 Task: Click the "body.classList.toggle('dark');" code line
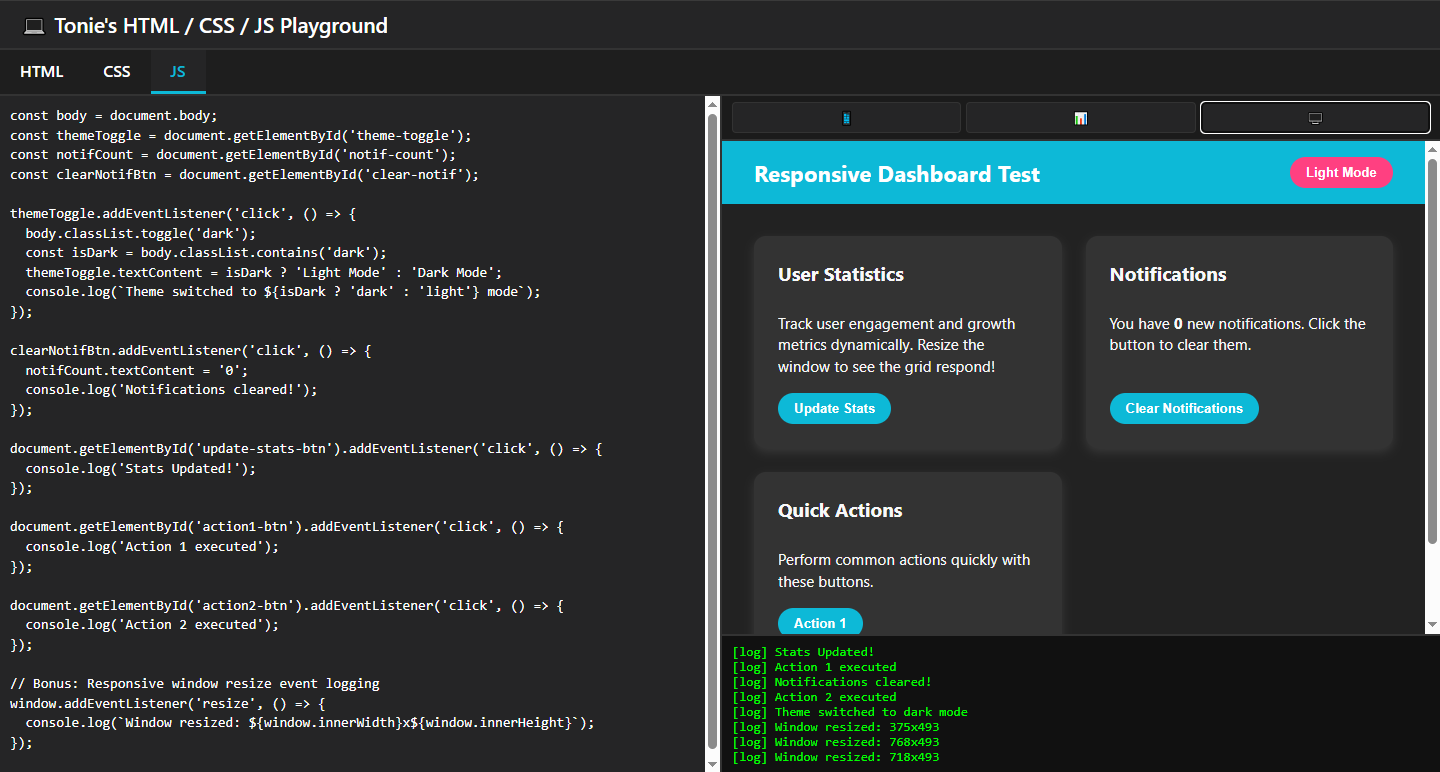[141, 233]
